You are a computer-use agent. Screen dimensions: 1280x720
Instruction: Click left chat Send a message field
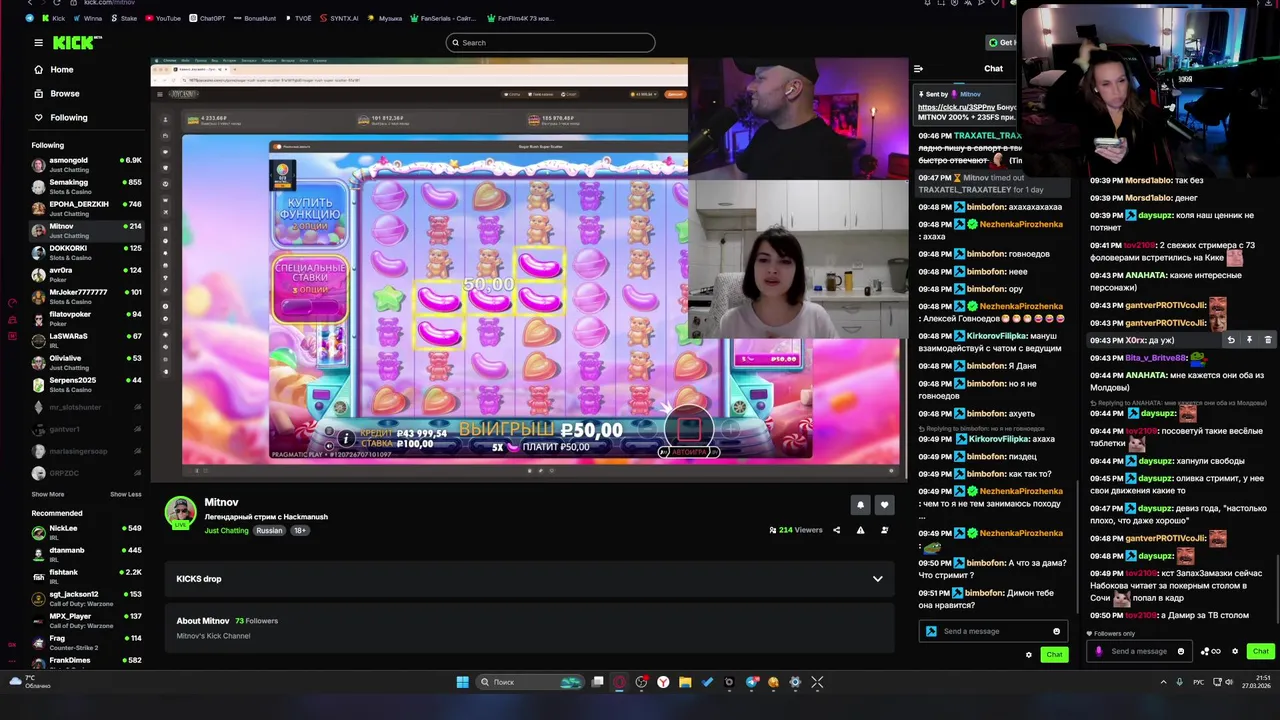(991, 631)
